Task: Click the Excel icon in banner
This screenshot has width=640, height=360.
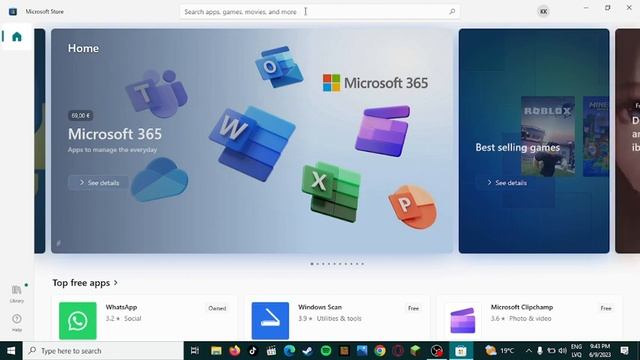Action: pos(331,192)
